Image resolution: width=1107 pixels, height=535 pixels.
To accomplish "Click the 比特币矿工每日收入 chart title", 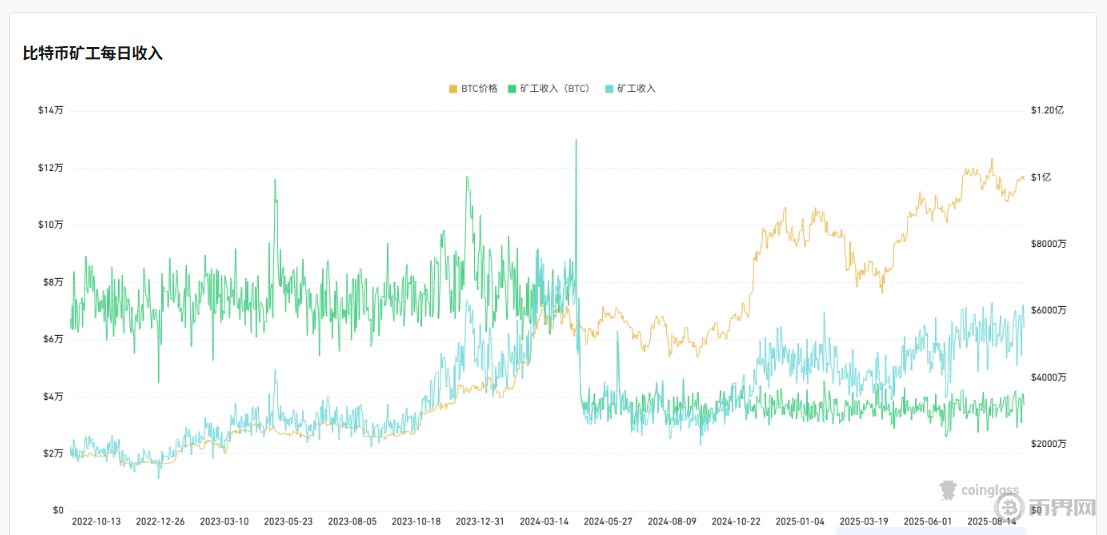I will 93,53.
